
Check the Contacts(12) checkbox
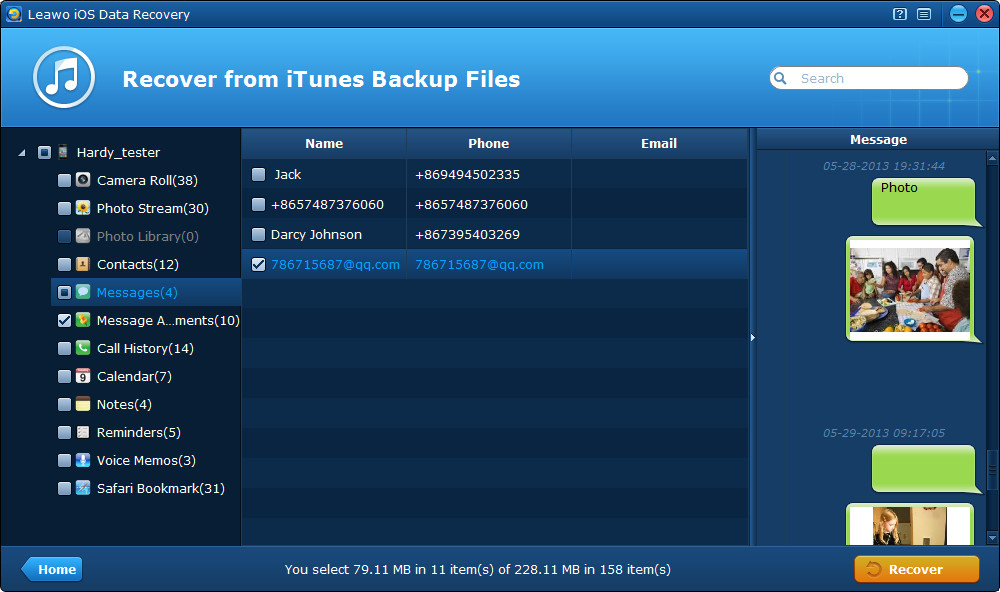(64, 265)
